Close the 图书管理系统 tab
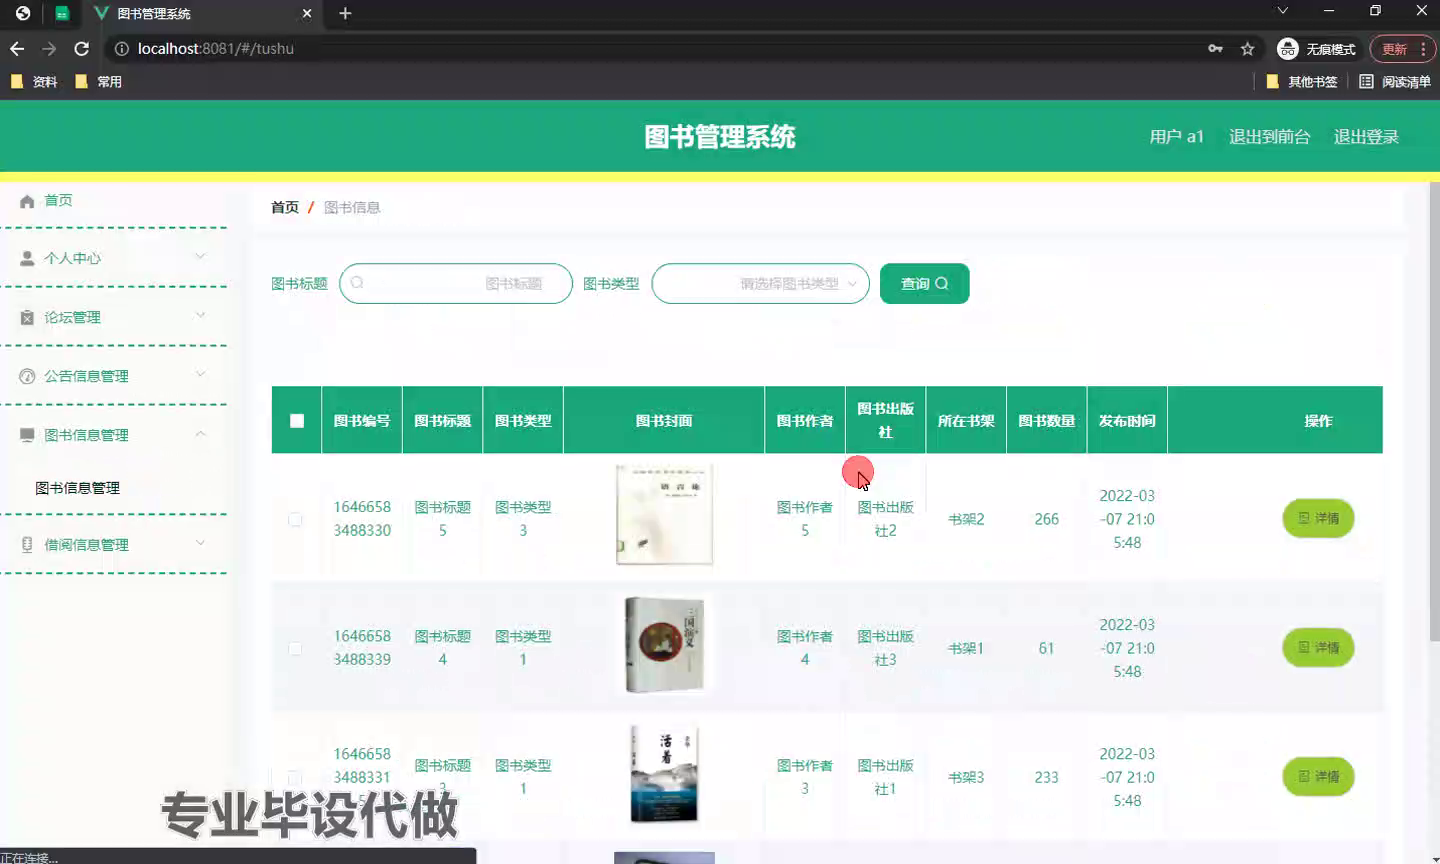Viewport: 1440px width, 864px height. click(x=307, y=13)
